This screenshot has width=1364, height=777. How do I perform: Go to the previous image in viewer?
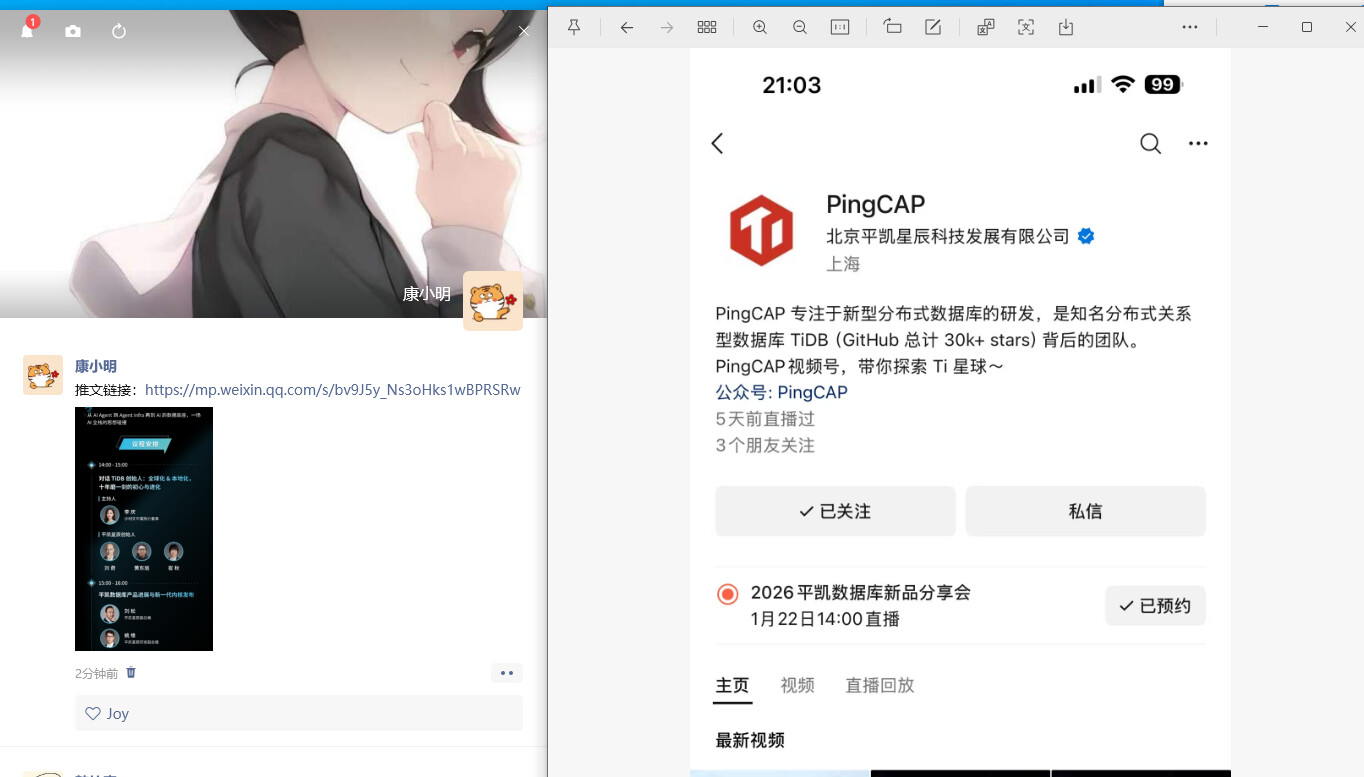[x=627, y=28]
